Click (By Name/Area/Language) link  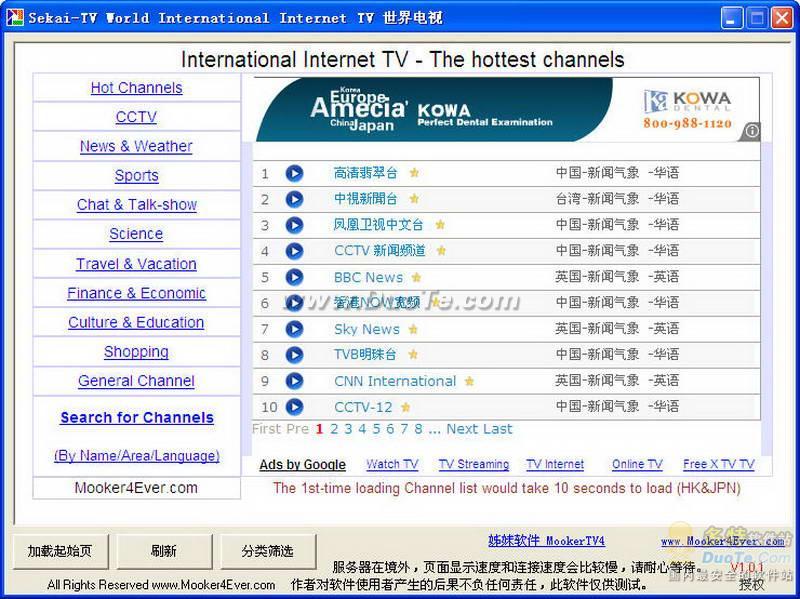point(137,456)
